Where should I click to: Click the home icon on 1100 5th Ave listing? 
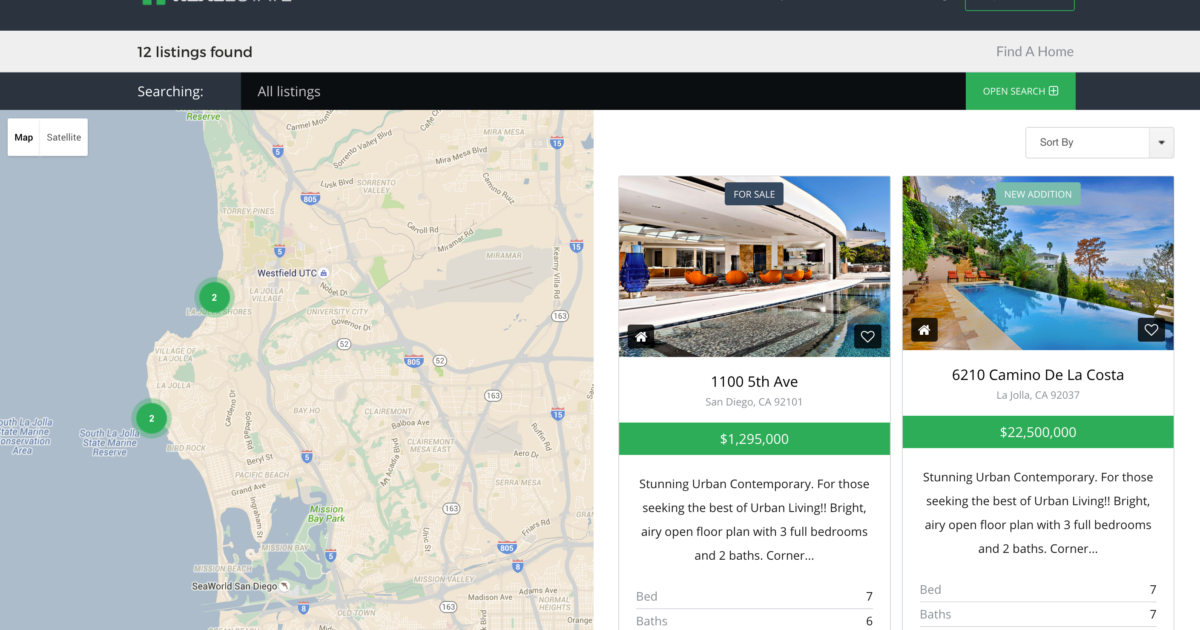click(x=640, y=336)
